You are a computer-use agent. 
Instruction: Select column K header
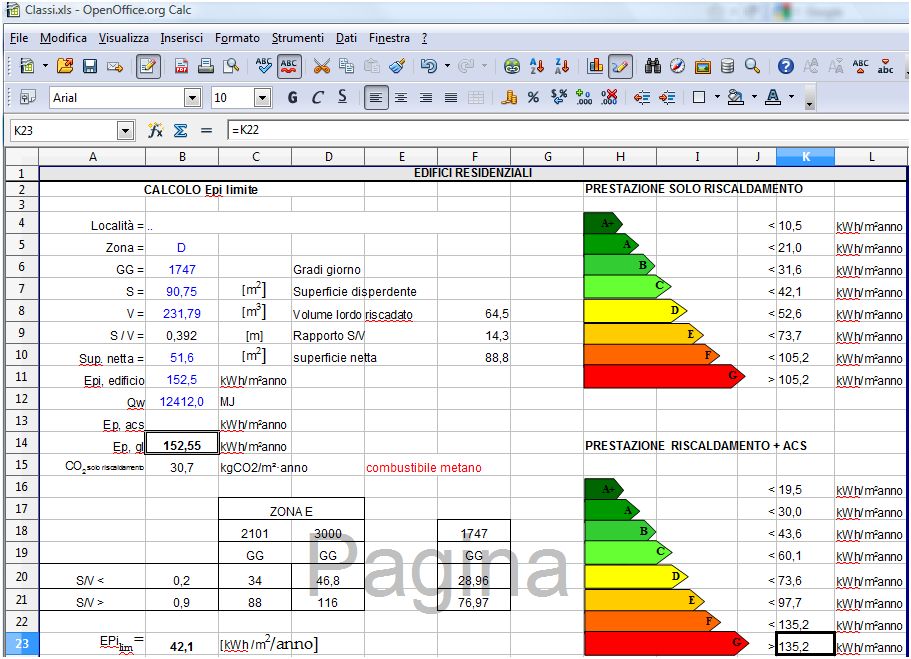pyautogui.click(x=805, y=156)
